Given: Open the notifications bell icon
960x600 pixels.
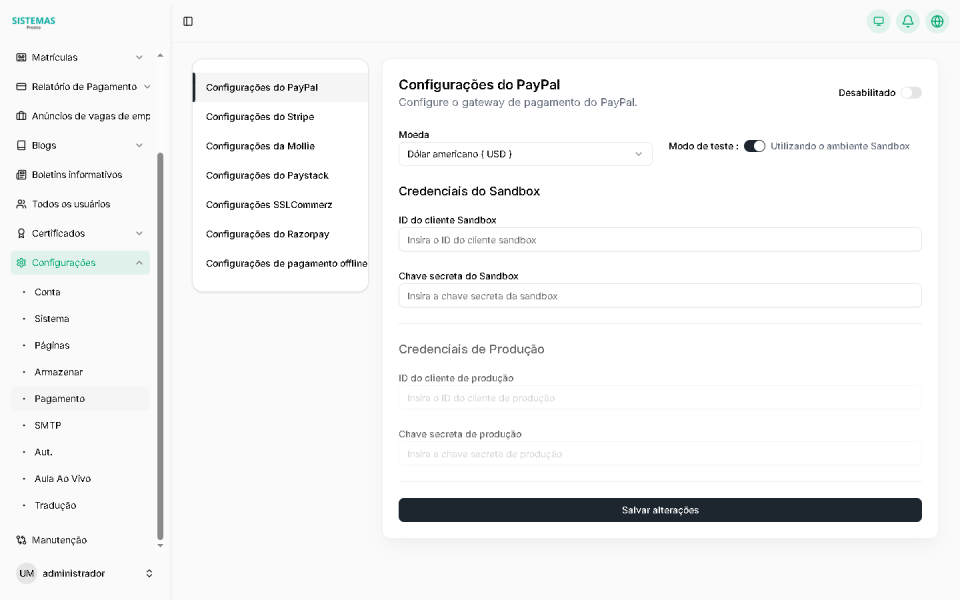Looking at the screenshot, I should pos(907,21).
